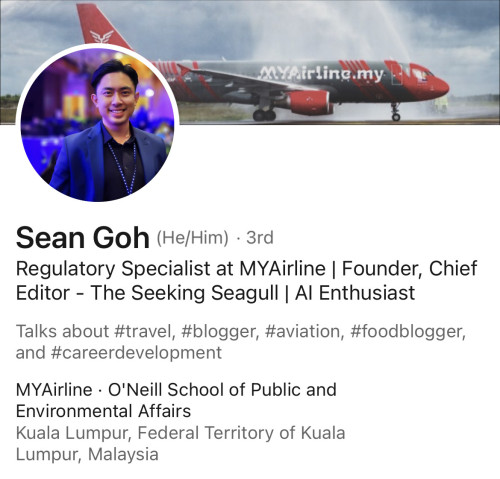500x479 pixels.
Task: Click the 3rd degree connection badge
Action: point(260,238)
